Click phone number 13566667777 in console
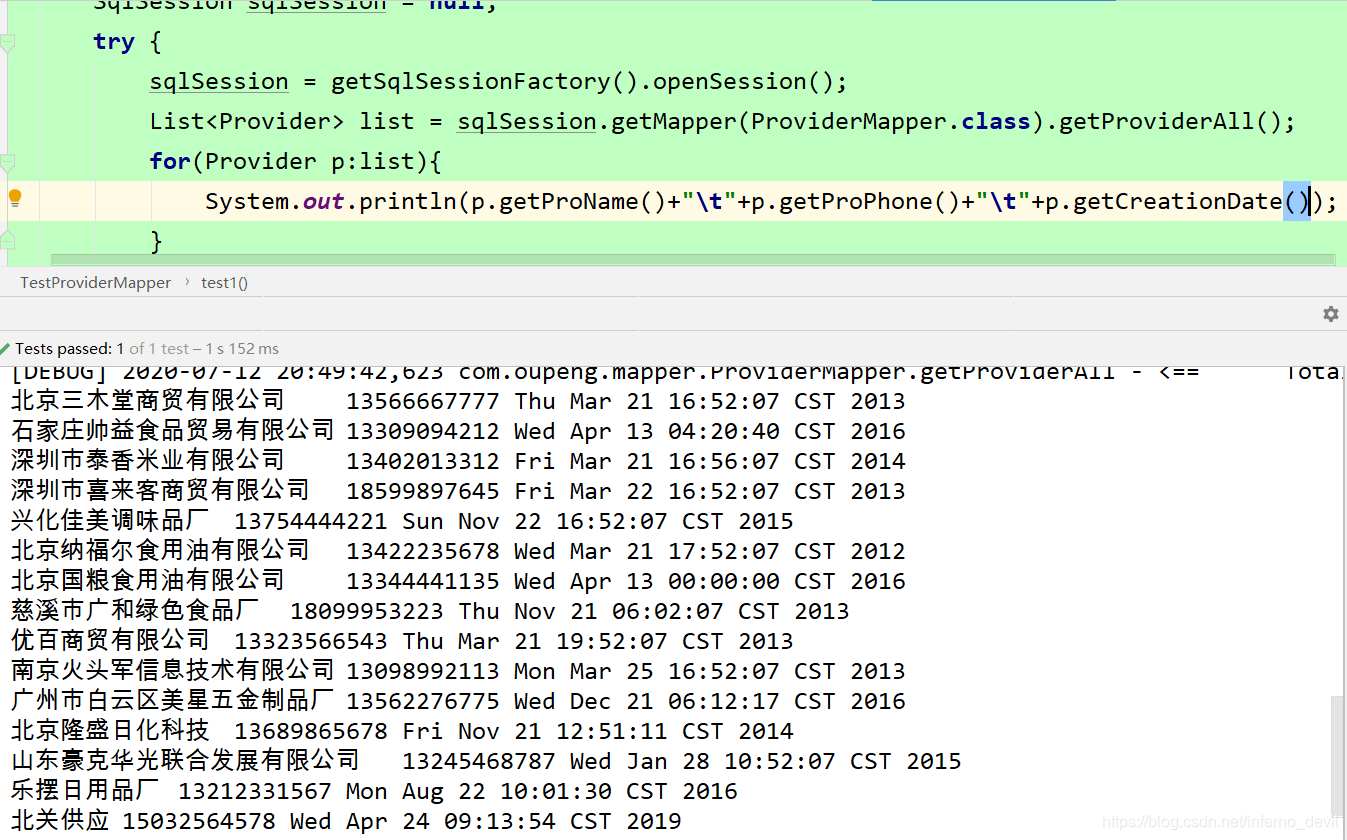 point(423,401)
